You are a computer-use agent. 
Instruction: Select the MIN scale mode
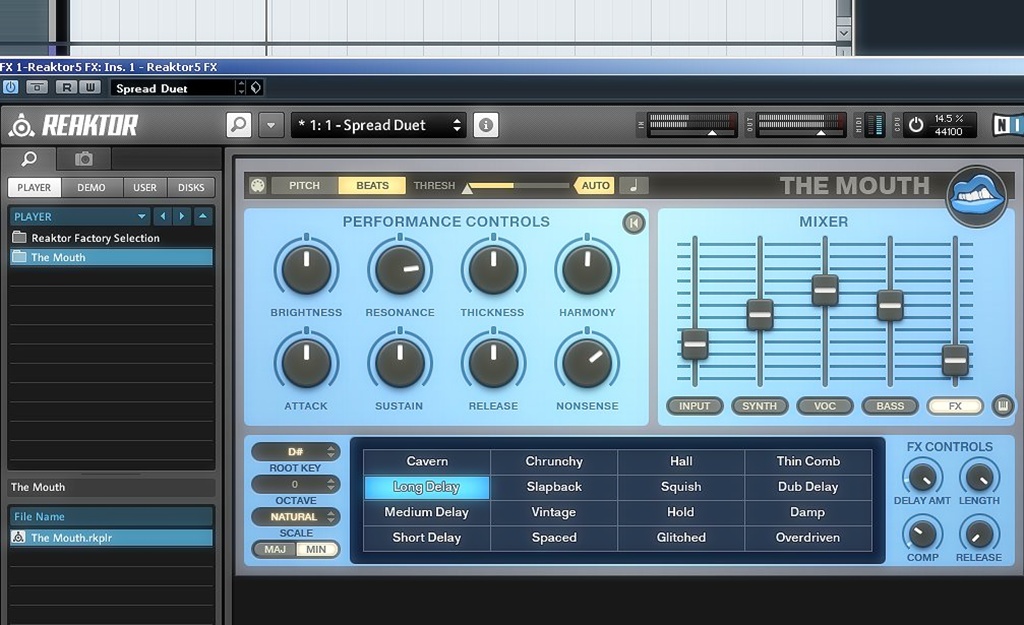tap(317, 549)
